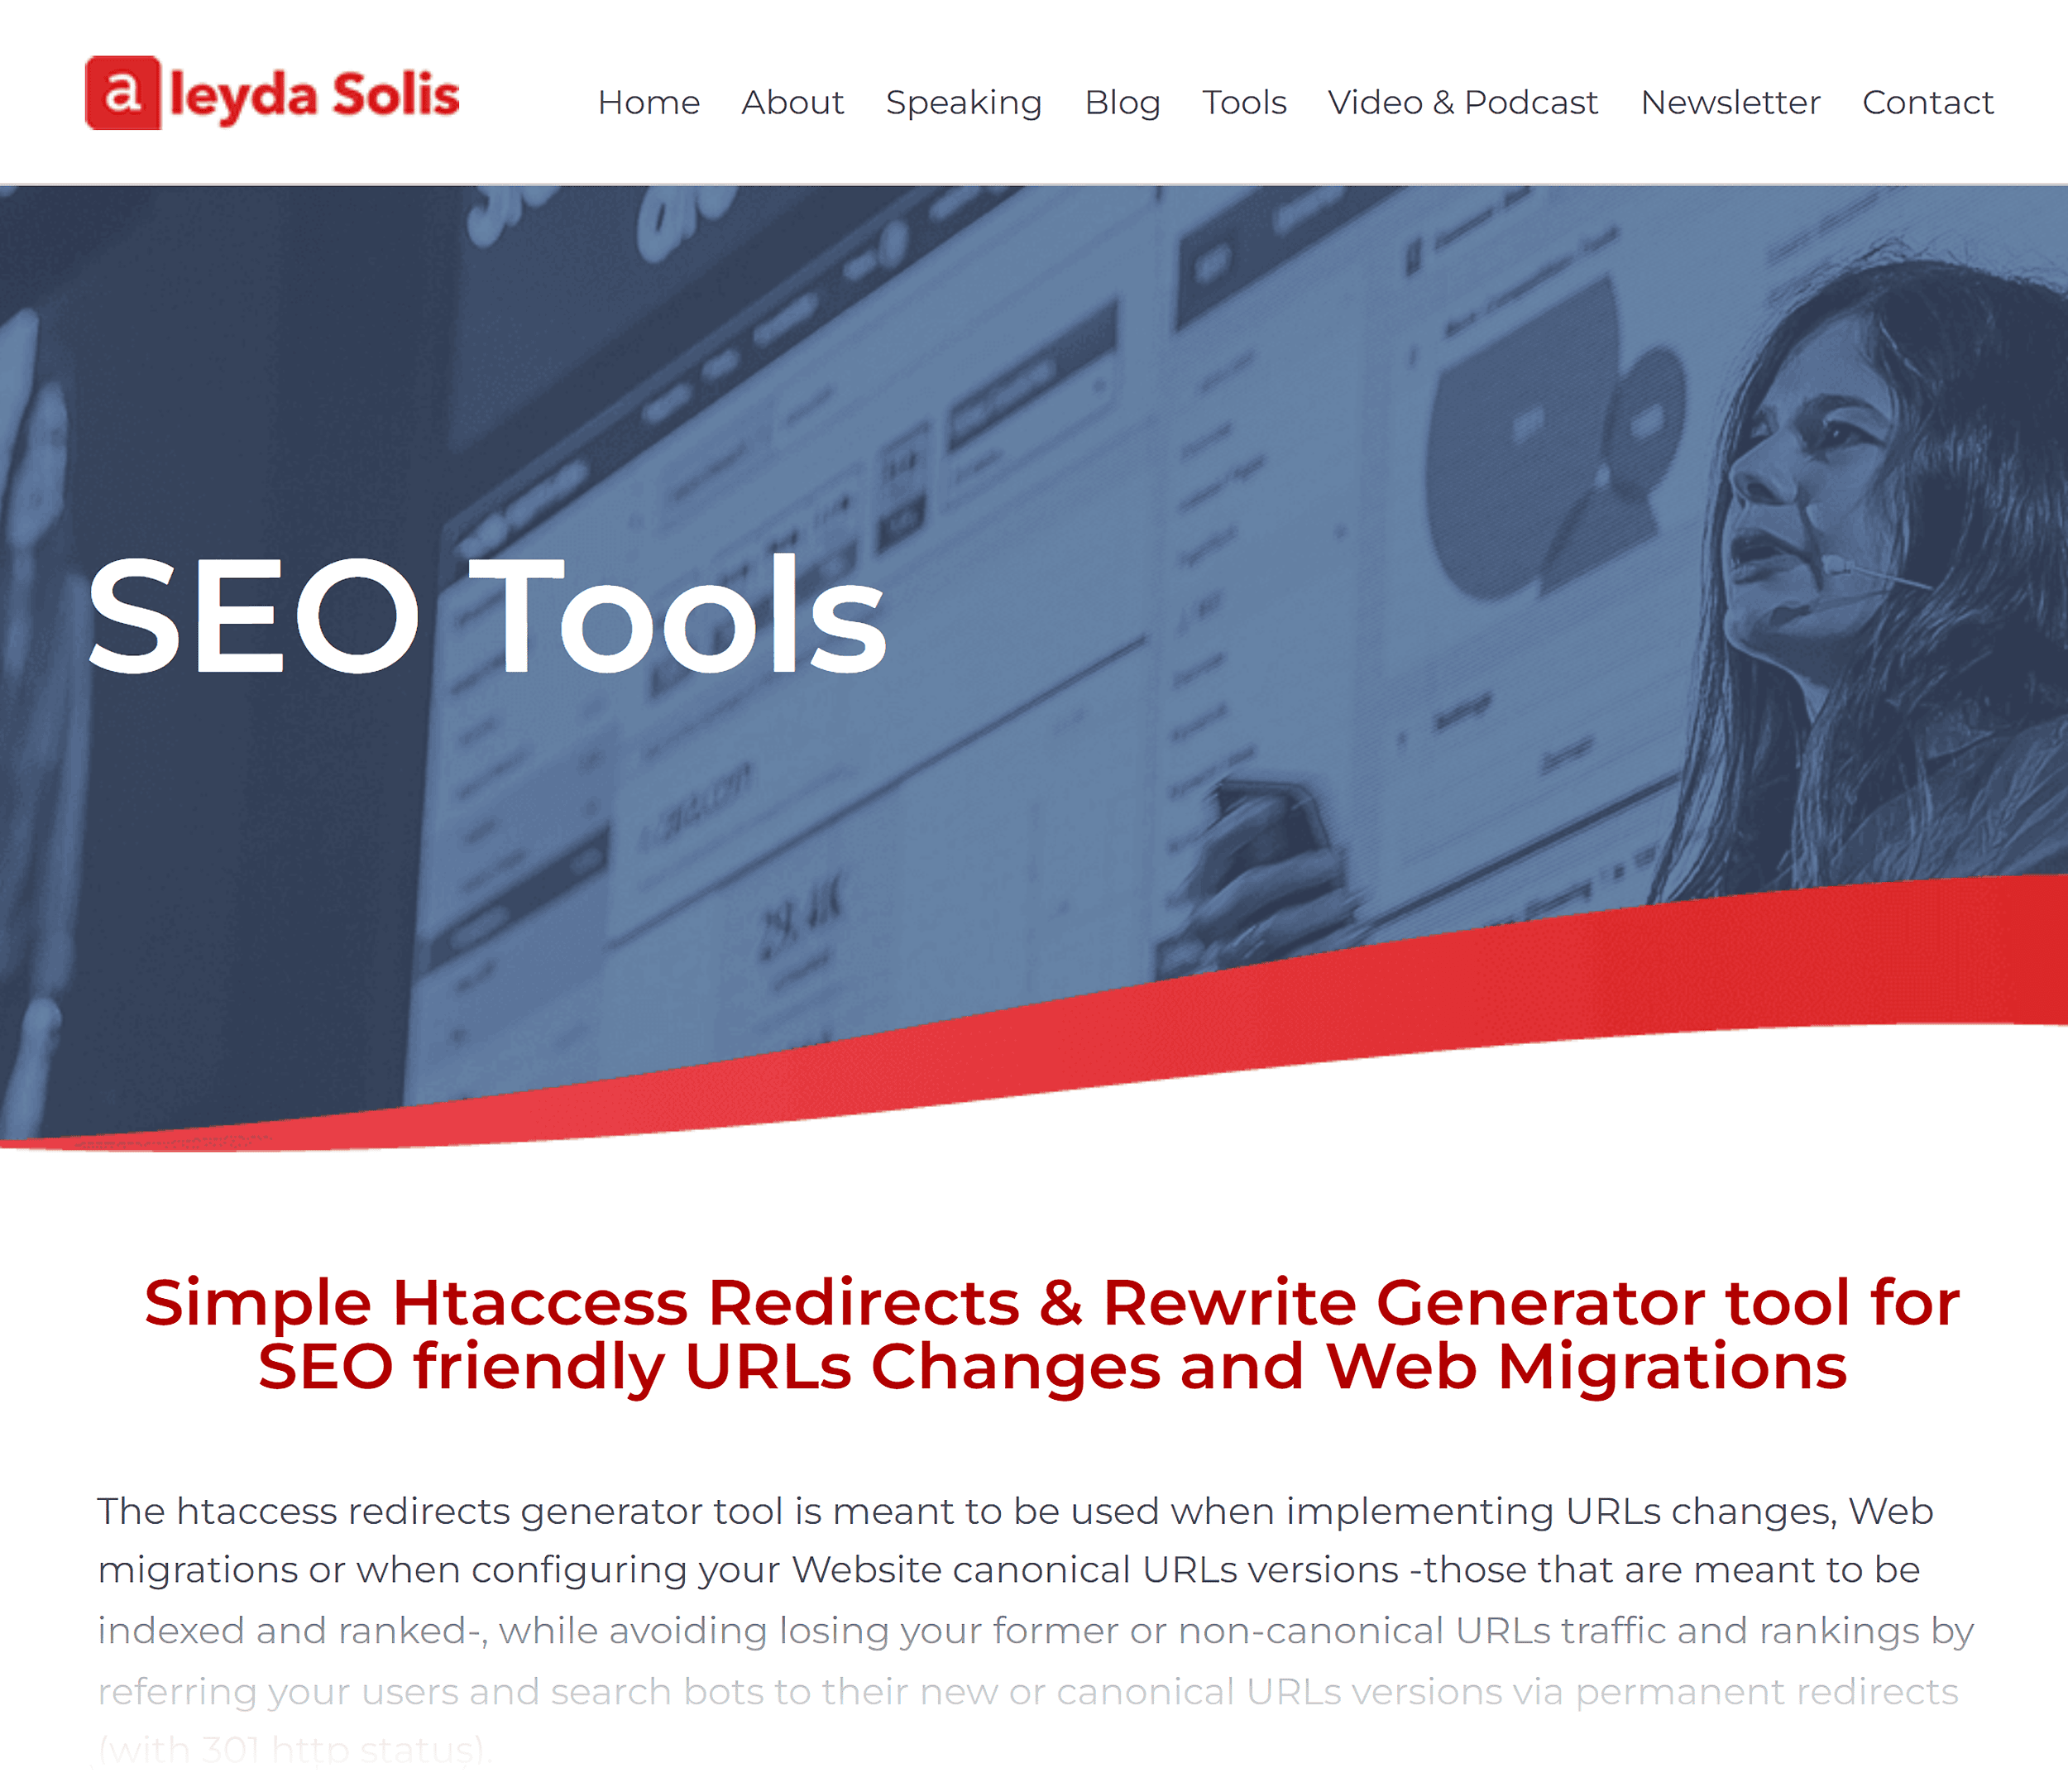Click the Tools navigation link

click(1242, 98)
